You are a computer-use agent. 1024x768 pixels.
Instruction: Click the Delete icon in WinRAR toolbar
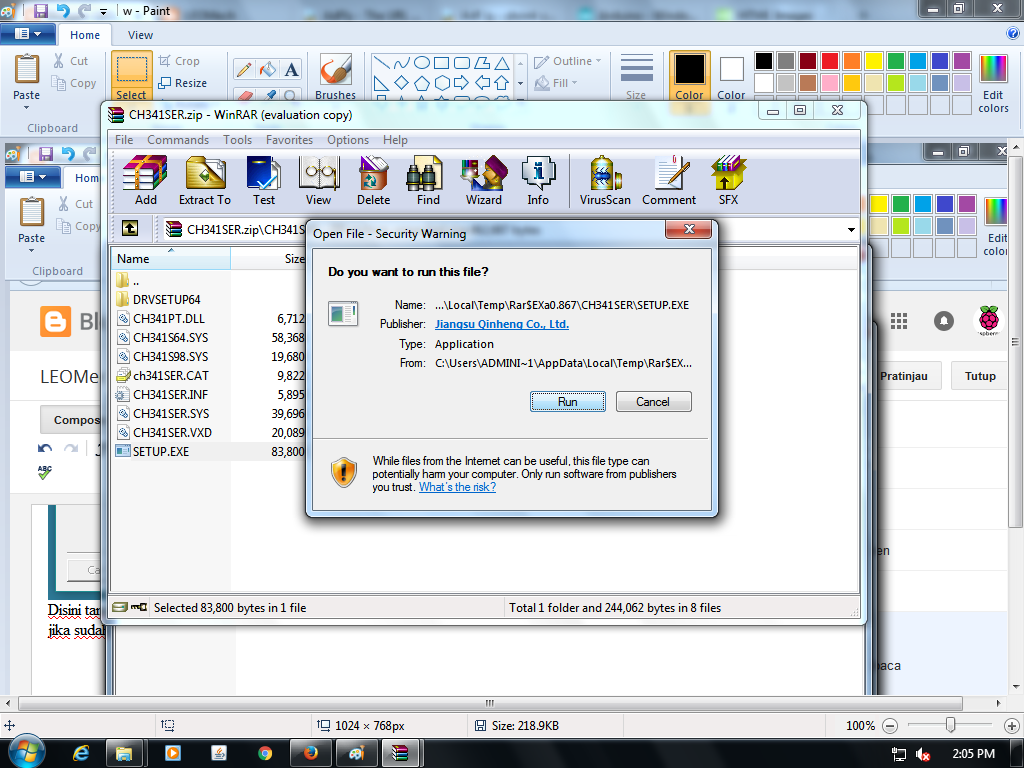point(374,181)
